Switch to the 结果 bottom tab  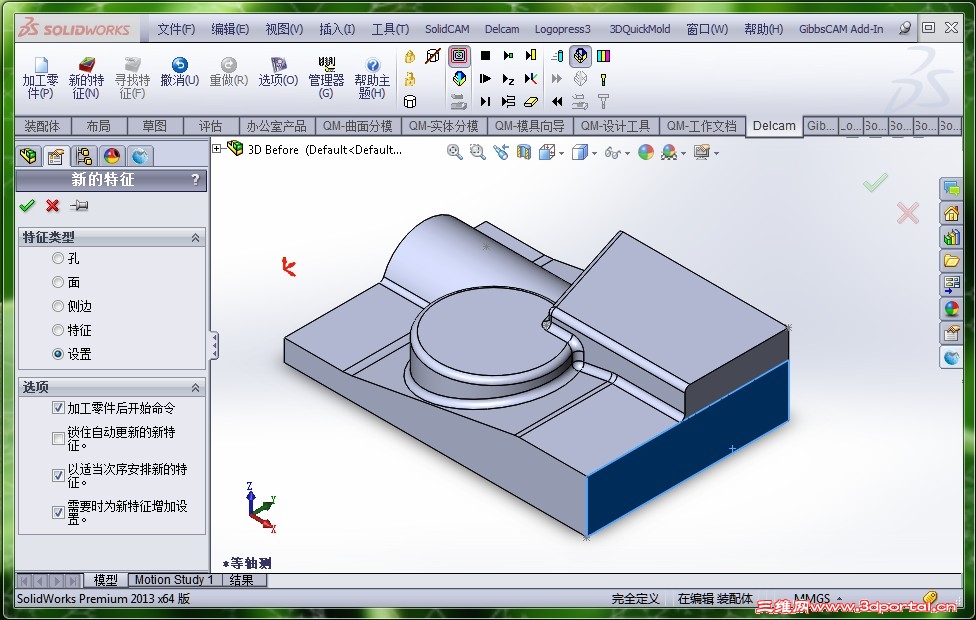242,580
